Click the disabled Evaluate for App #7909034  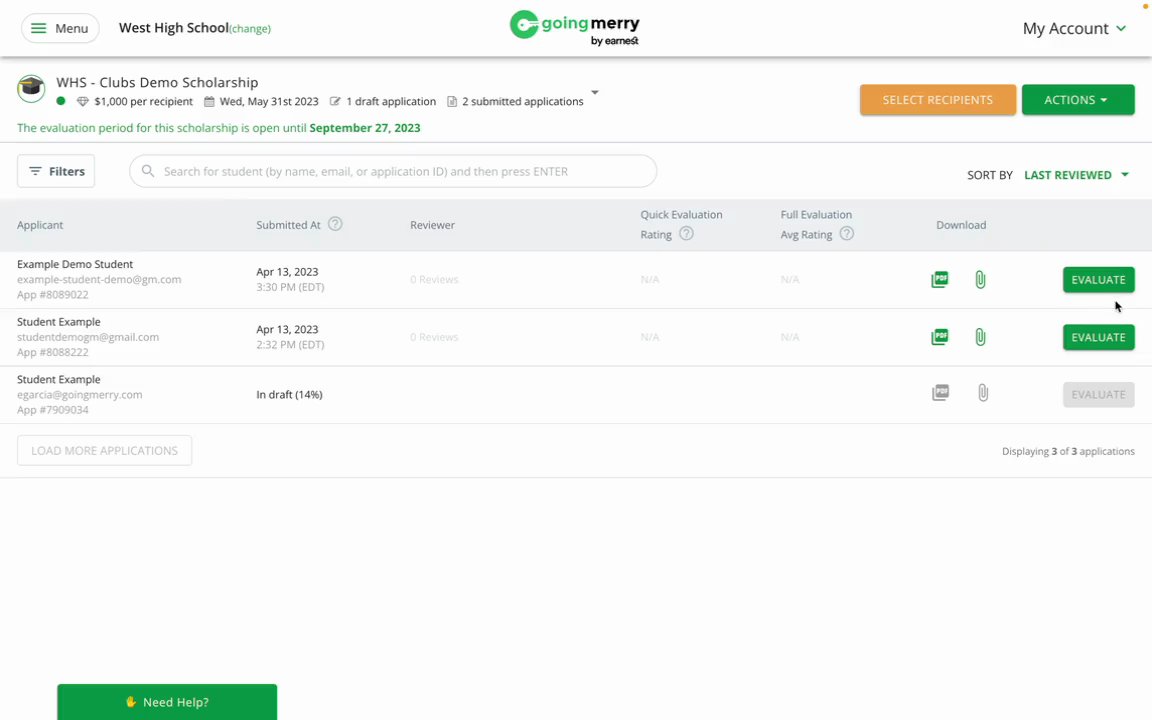[1098, 395]
